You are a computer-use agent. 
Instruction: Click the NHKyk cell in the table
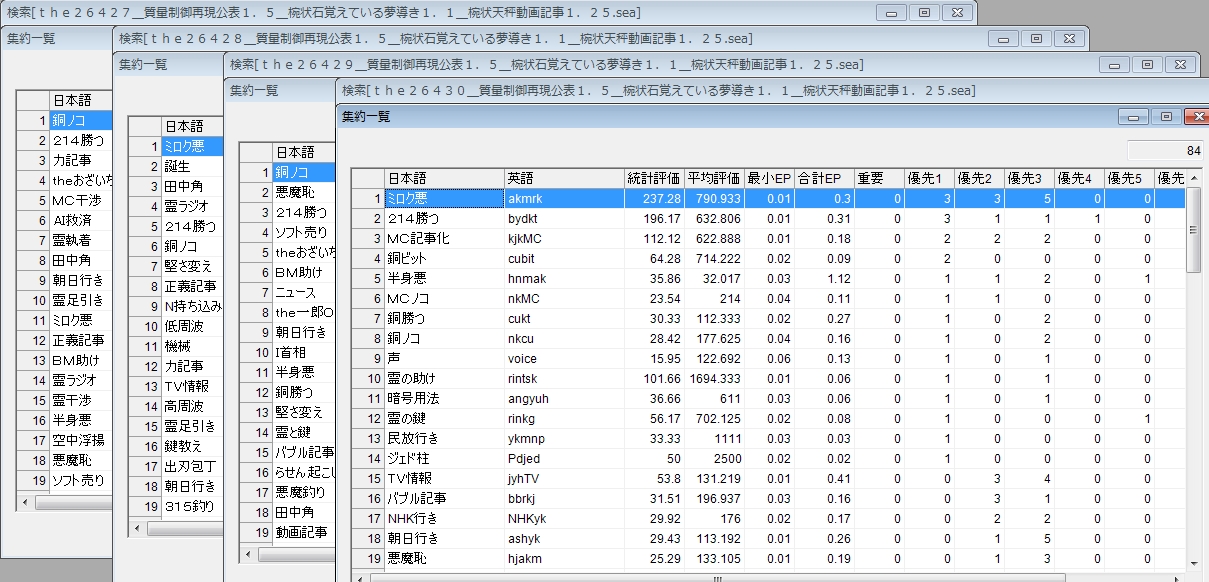tap(563, 519)
